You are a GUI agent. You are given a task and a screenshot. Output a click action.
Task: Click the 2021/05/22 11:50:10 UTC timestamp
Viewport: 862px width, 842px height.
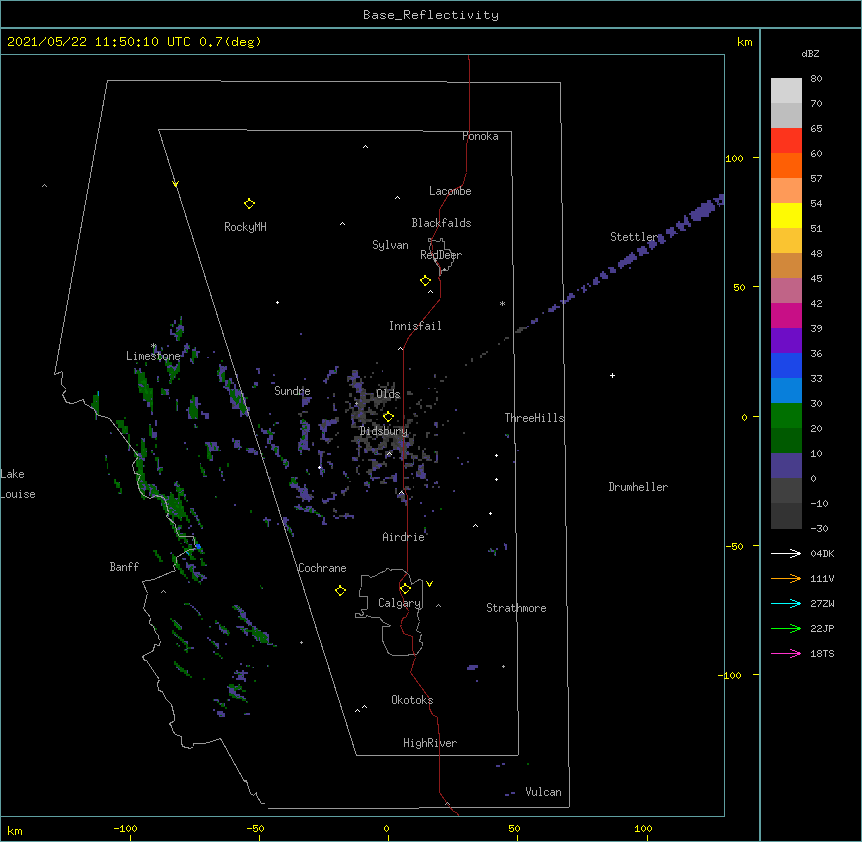[x=99, y=42]
